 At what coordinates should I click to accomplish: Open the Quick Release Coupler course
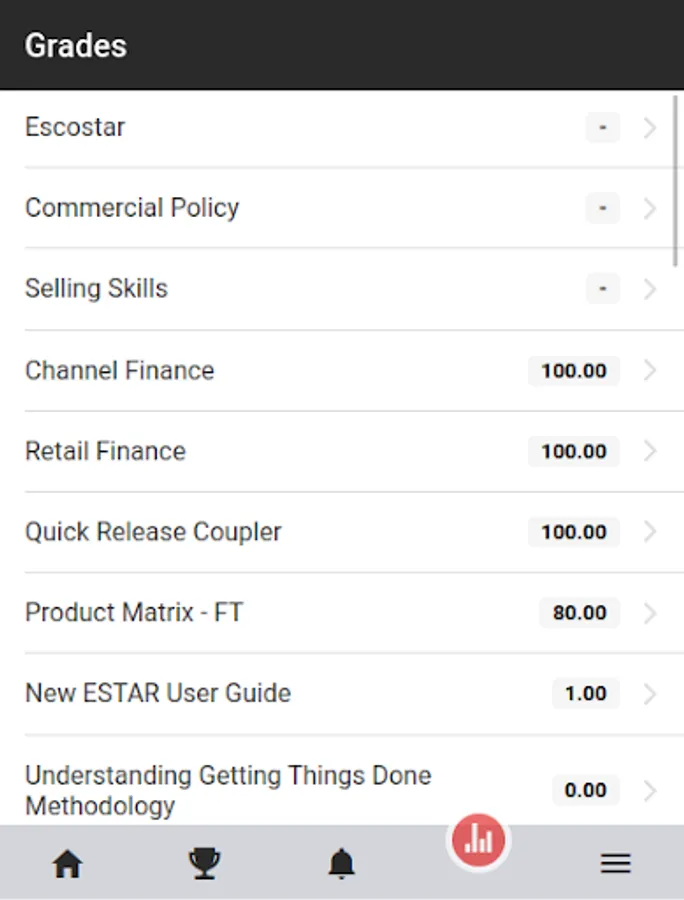[153, 532]
